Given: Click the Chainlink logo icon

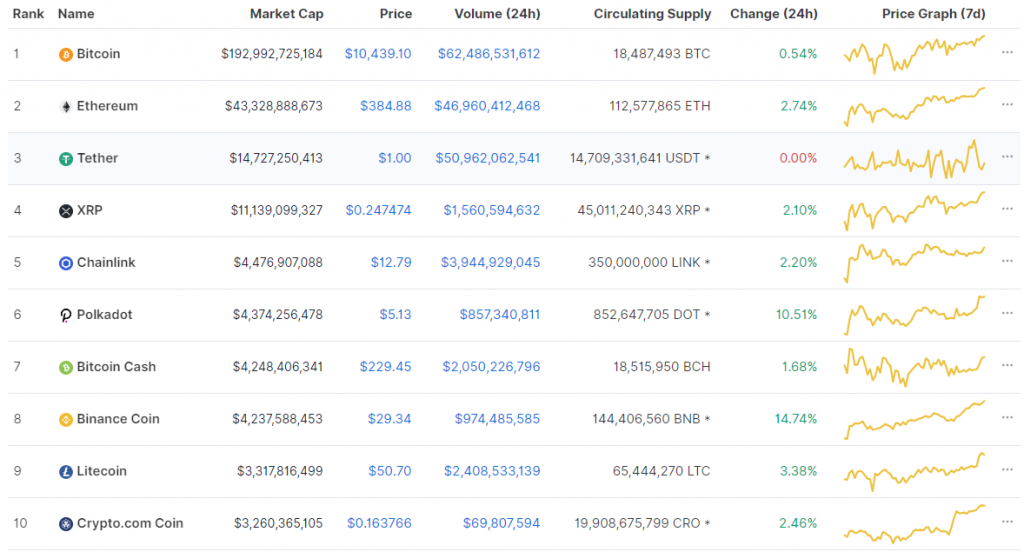Looking at the screenshot, I should point(65,263).
